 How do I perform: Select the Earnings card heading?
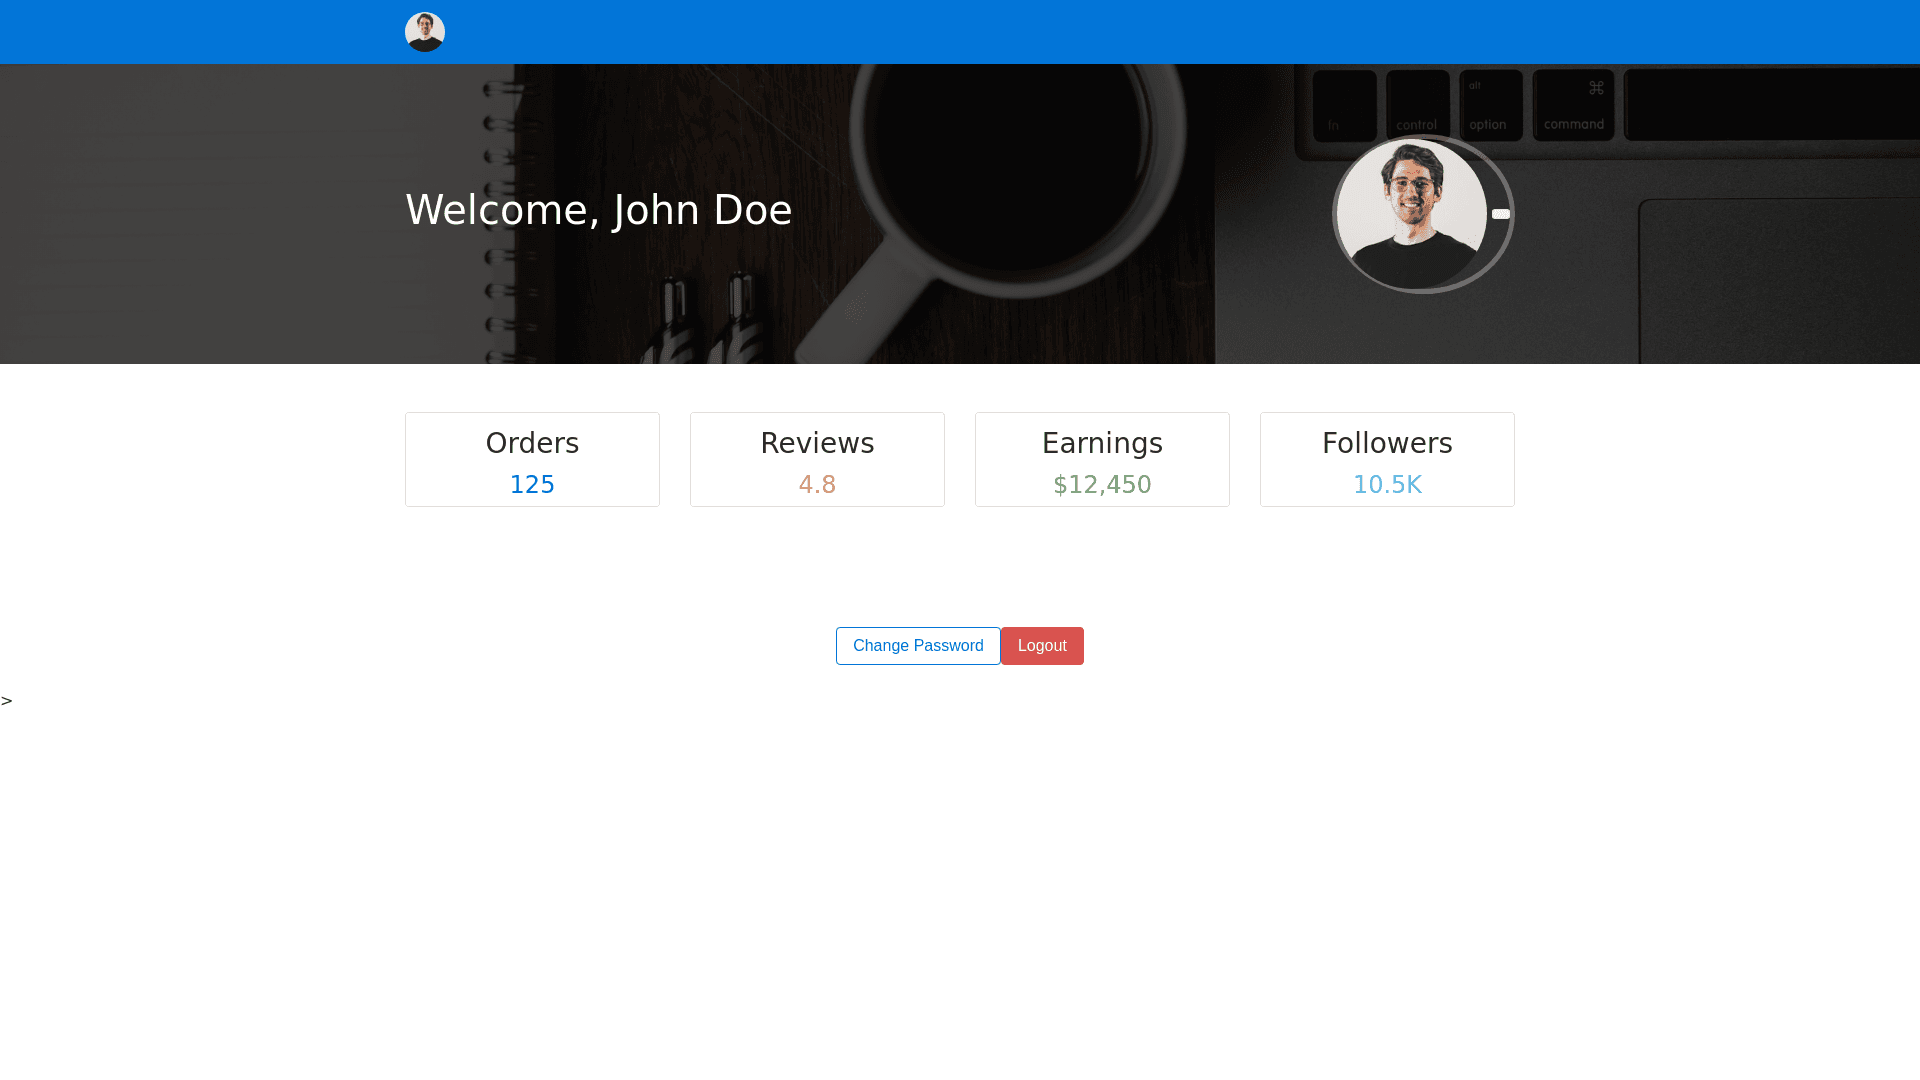click(x=1102, y=443)
